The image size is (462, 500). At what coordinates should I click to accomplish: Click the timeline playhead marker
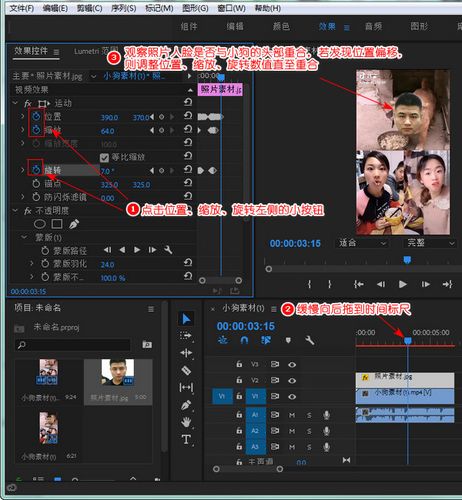click(408, 340)
